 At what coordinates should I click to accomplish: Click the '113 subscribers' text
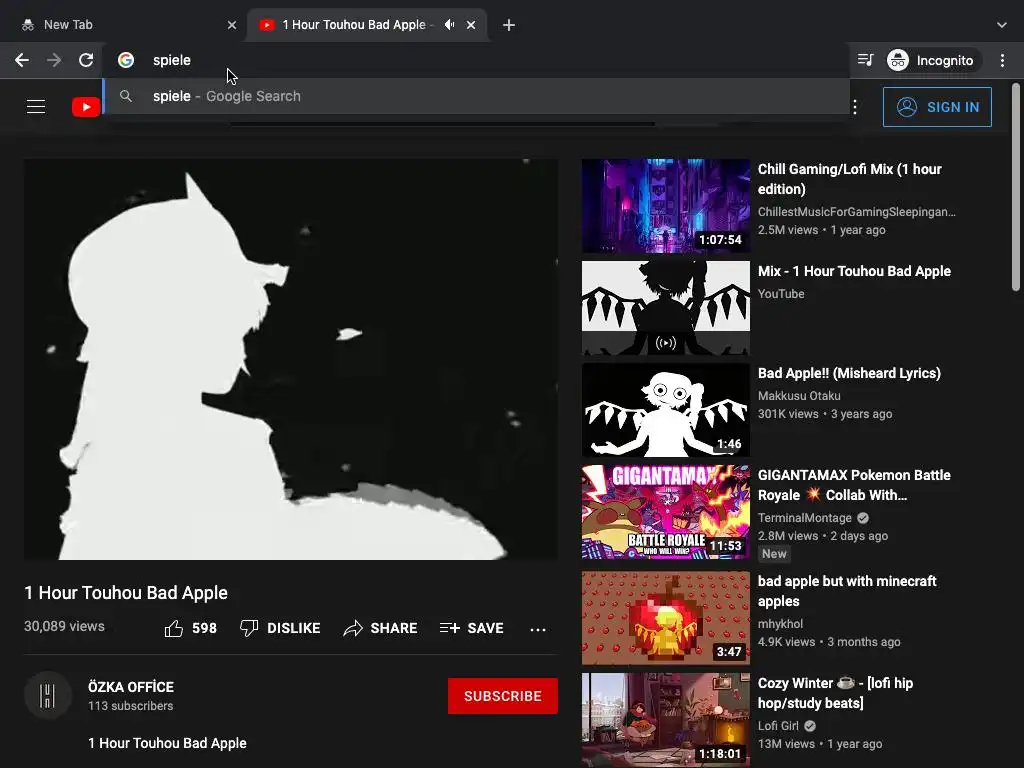tap(131, 706)
